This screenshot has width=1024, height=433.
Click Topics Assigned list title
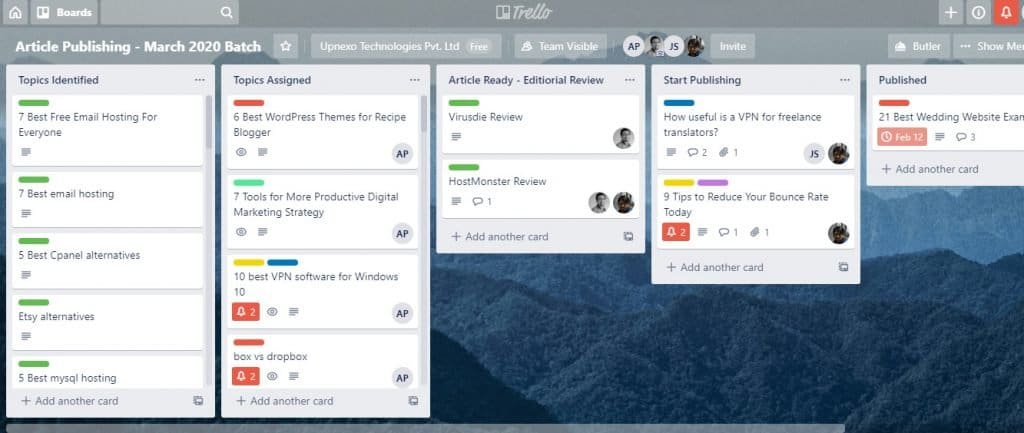[272, 80]
